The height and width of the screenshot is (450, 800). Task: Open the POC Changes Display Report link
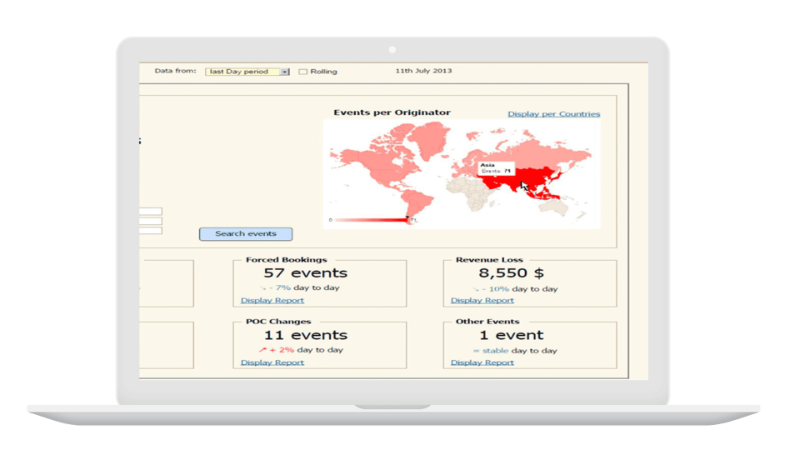272,362
